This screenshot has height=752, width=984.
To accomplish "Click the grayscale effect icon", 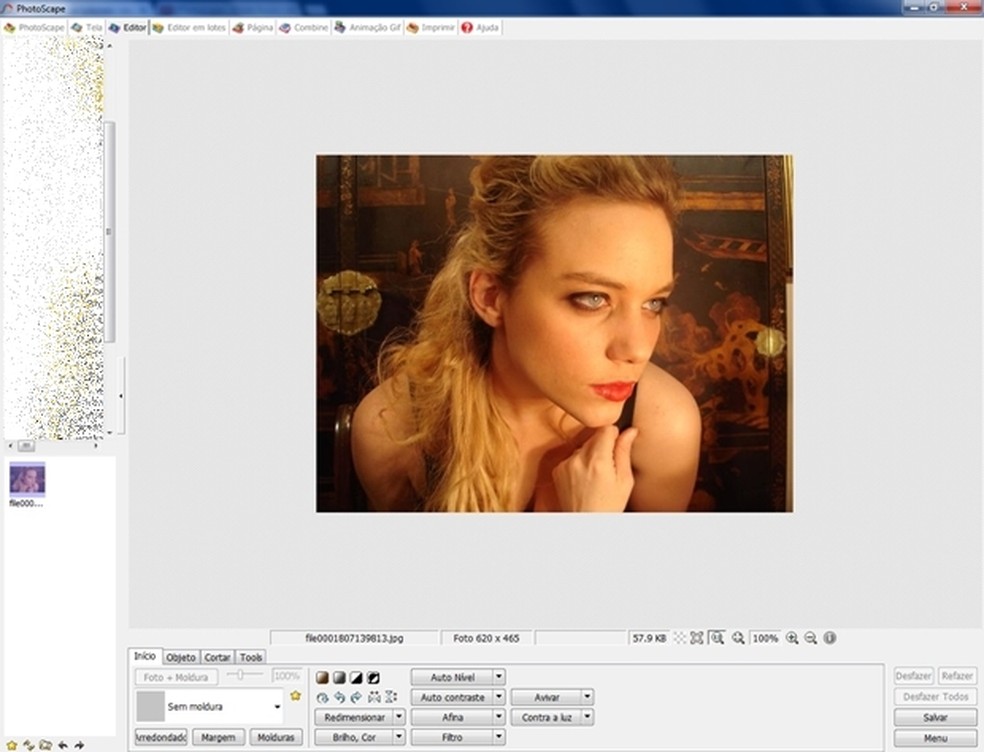I will click(339, 677).
